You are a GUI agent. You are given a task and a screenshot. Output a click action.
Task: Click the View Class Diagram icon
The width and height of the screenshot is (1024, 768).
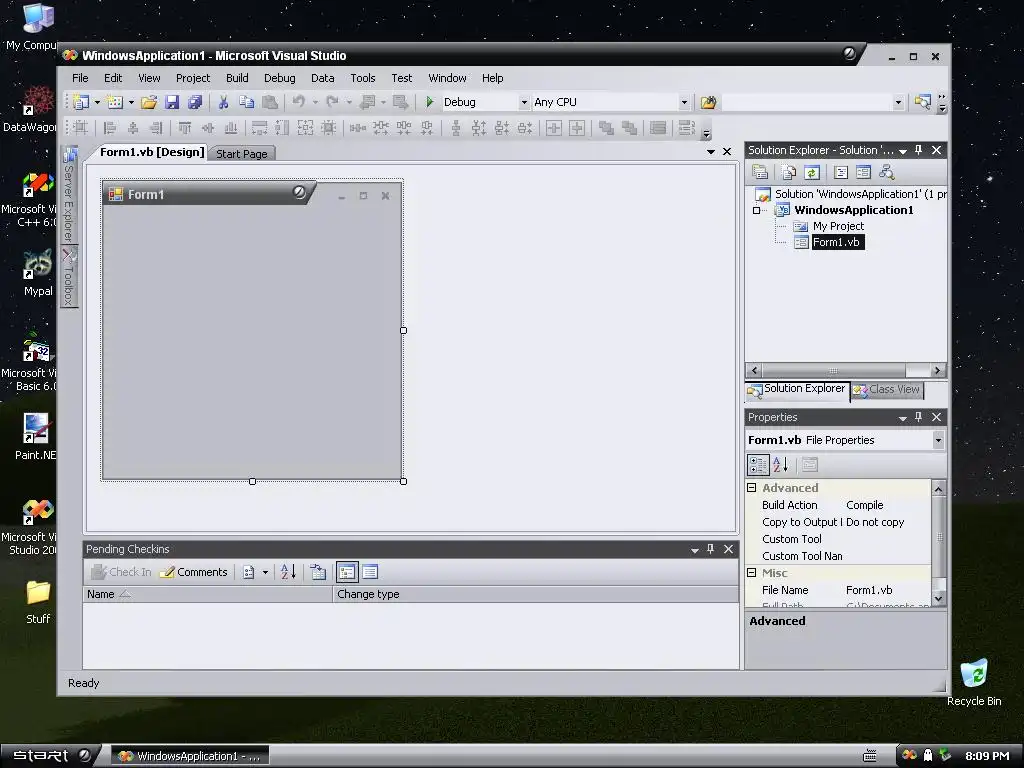[x=886, y=172]
